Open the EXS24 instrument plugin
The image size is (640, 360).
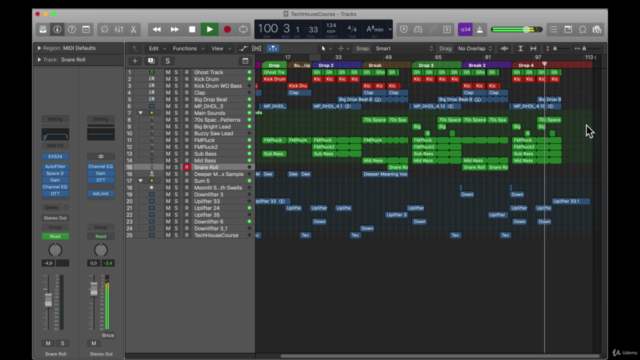point(55,156)
